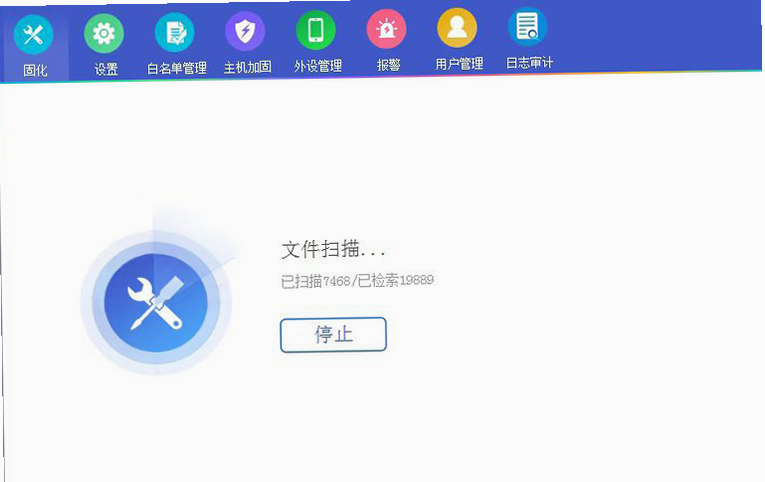Switch to the 设置 tab label
This screenshot has height=482, width=765.
point(106,69)
